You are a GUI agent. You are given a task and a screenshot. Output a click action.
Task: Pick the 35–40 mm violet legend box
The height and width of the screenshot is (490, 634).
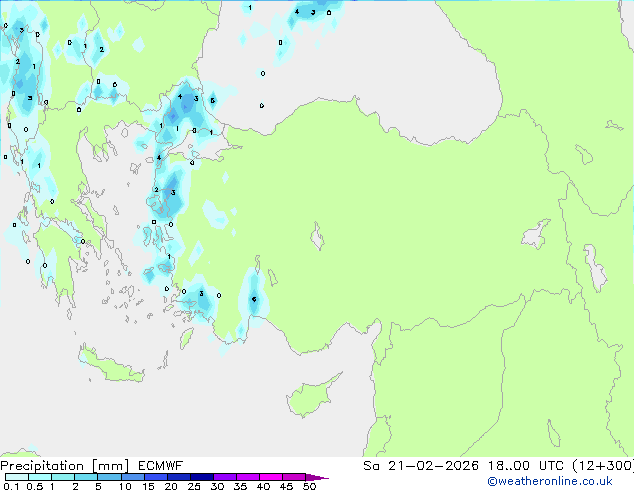click(247, 477)
